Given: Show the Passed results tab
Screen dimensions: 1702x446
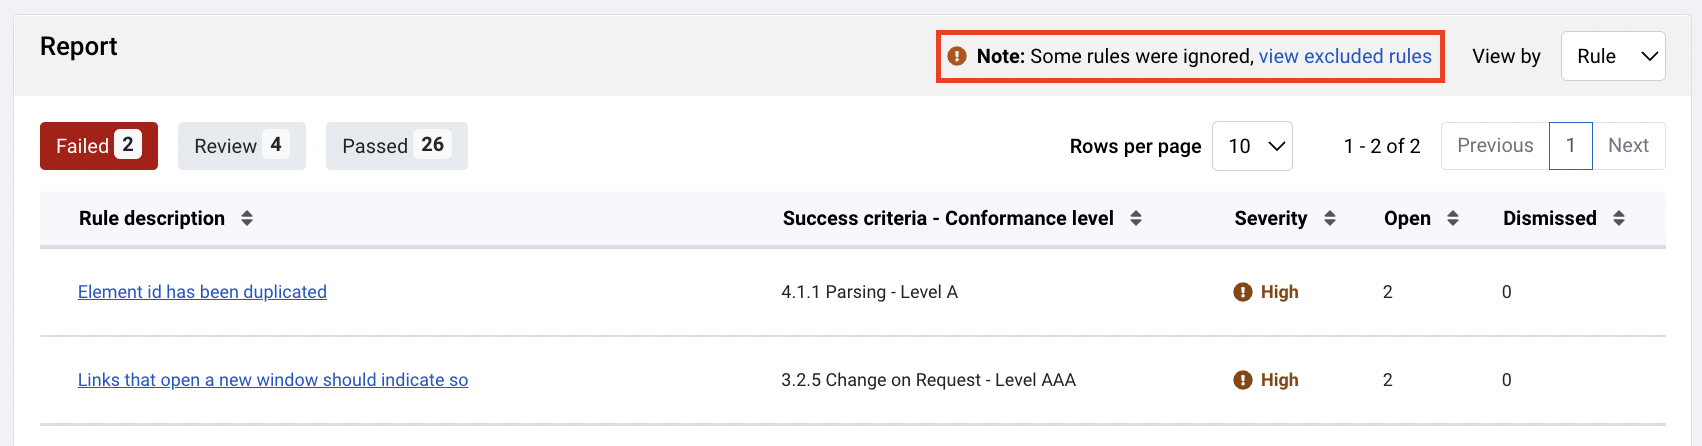Looking at the screenshot, I should [x=396, y=146].
